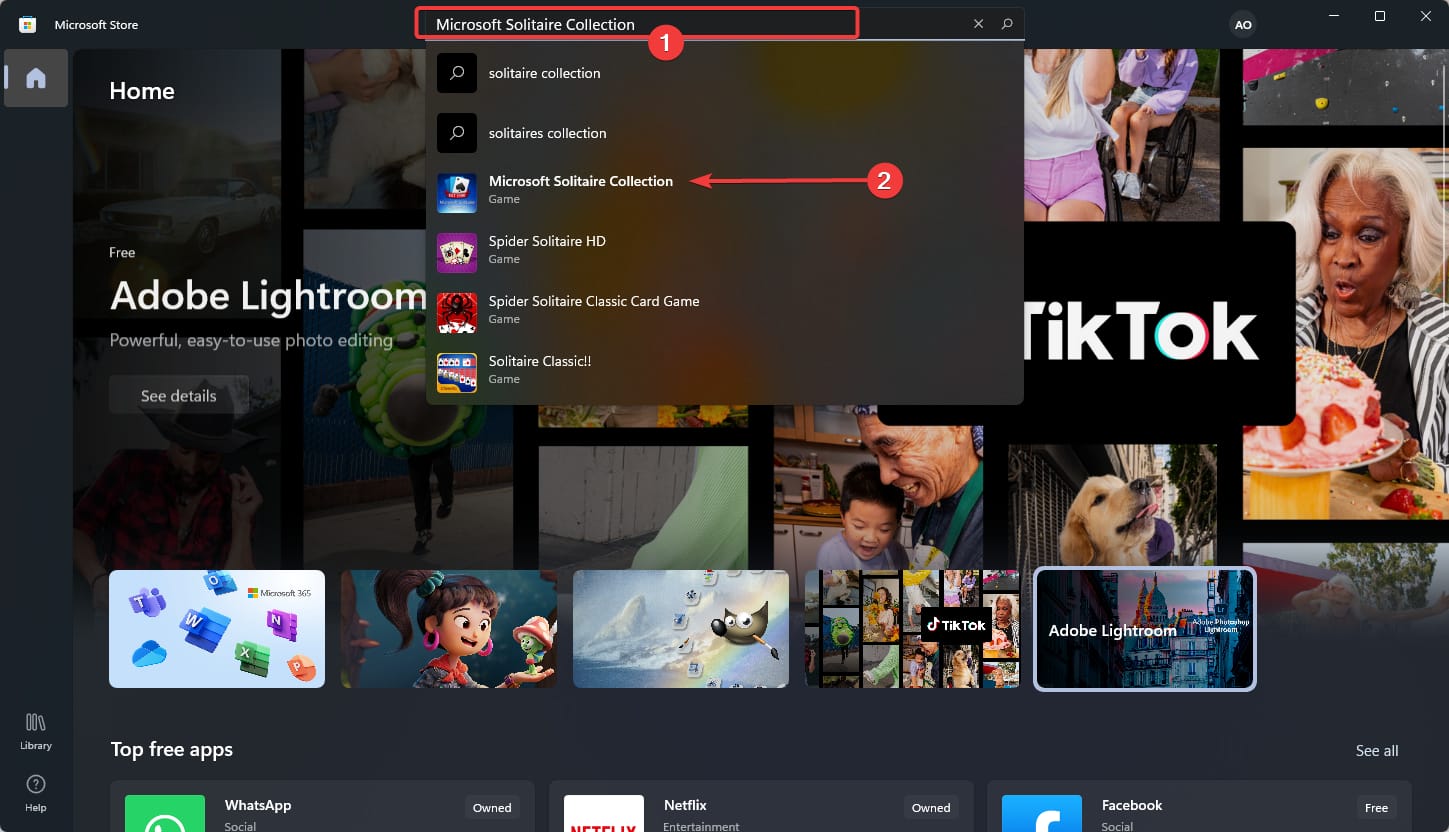
Task: Open the TikTok carousel thumbnail
Action: (913, 629)
